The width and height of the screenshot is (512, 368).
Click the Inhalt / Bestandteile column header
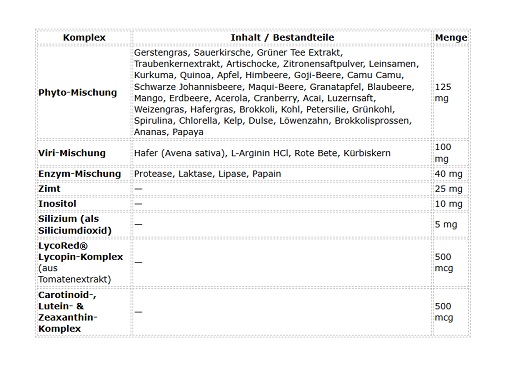(282, 37)
